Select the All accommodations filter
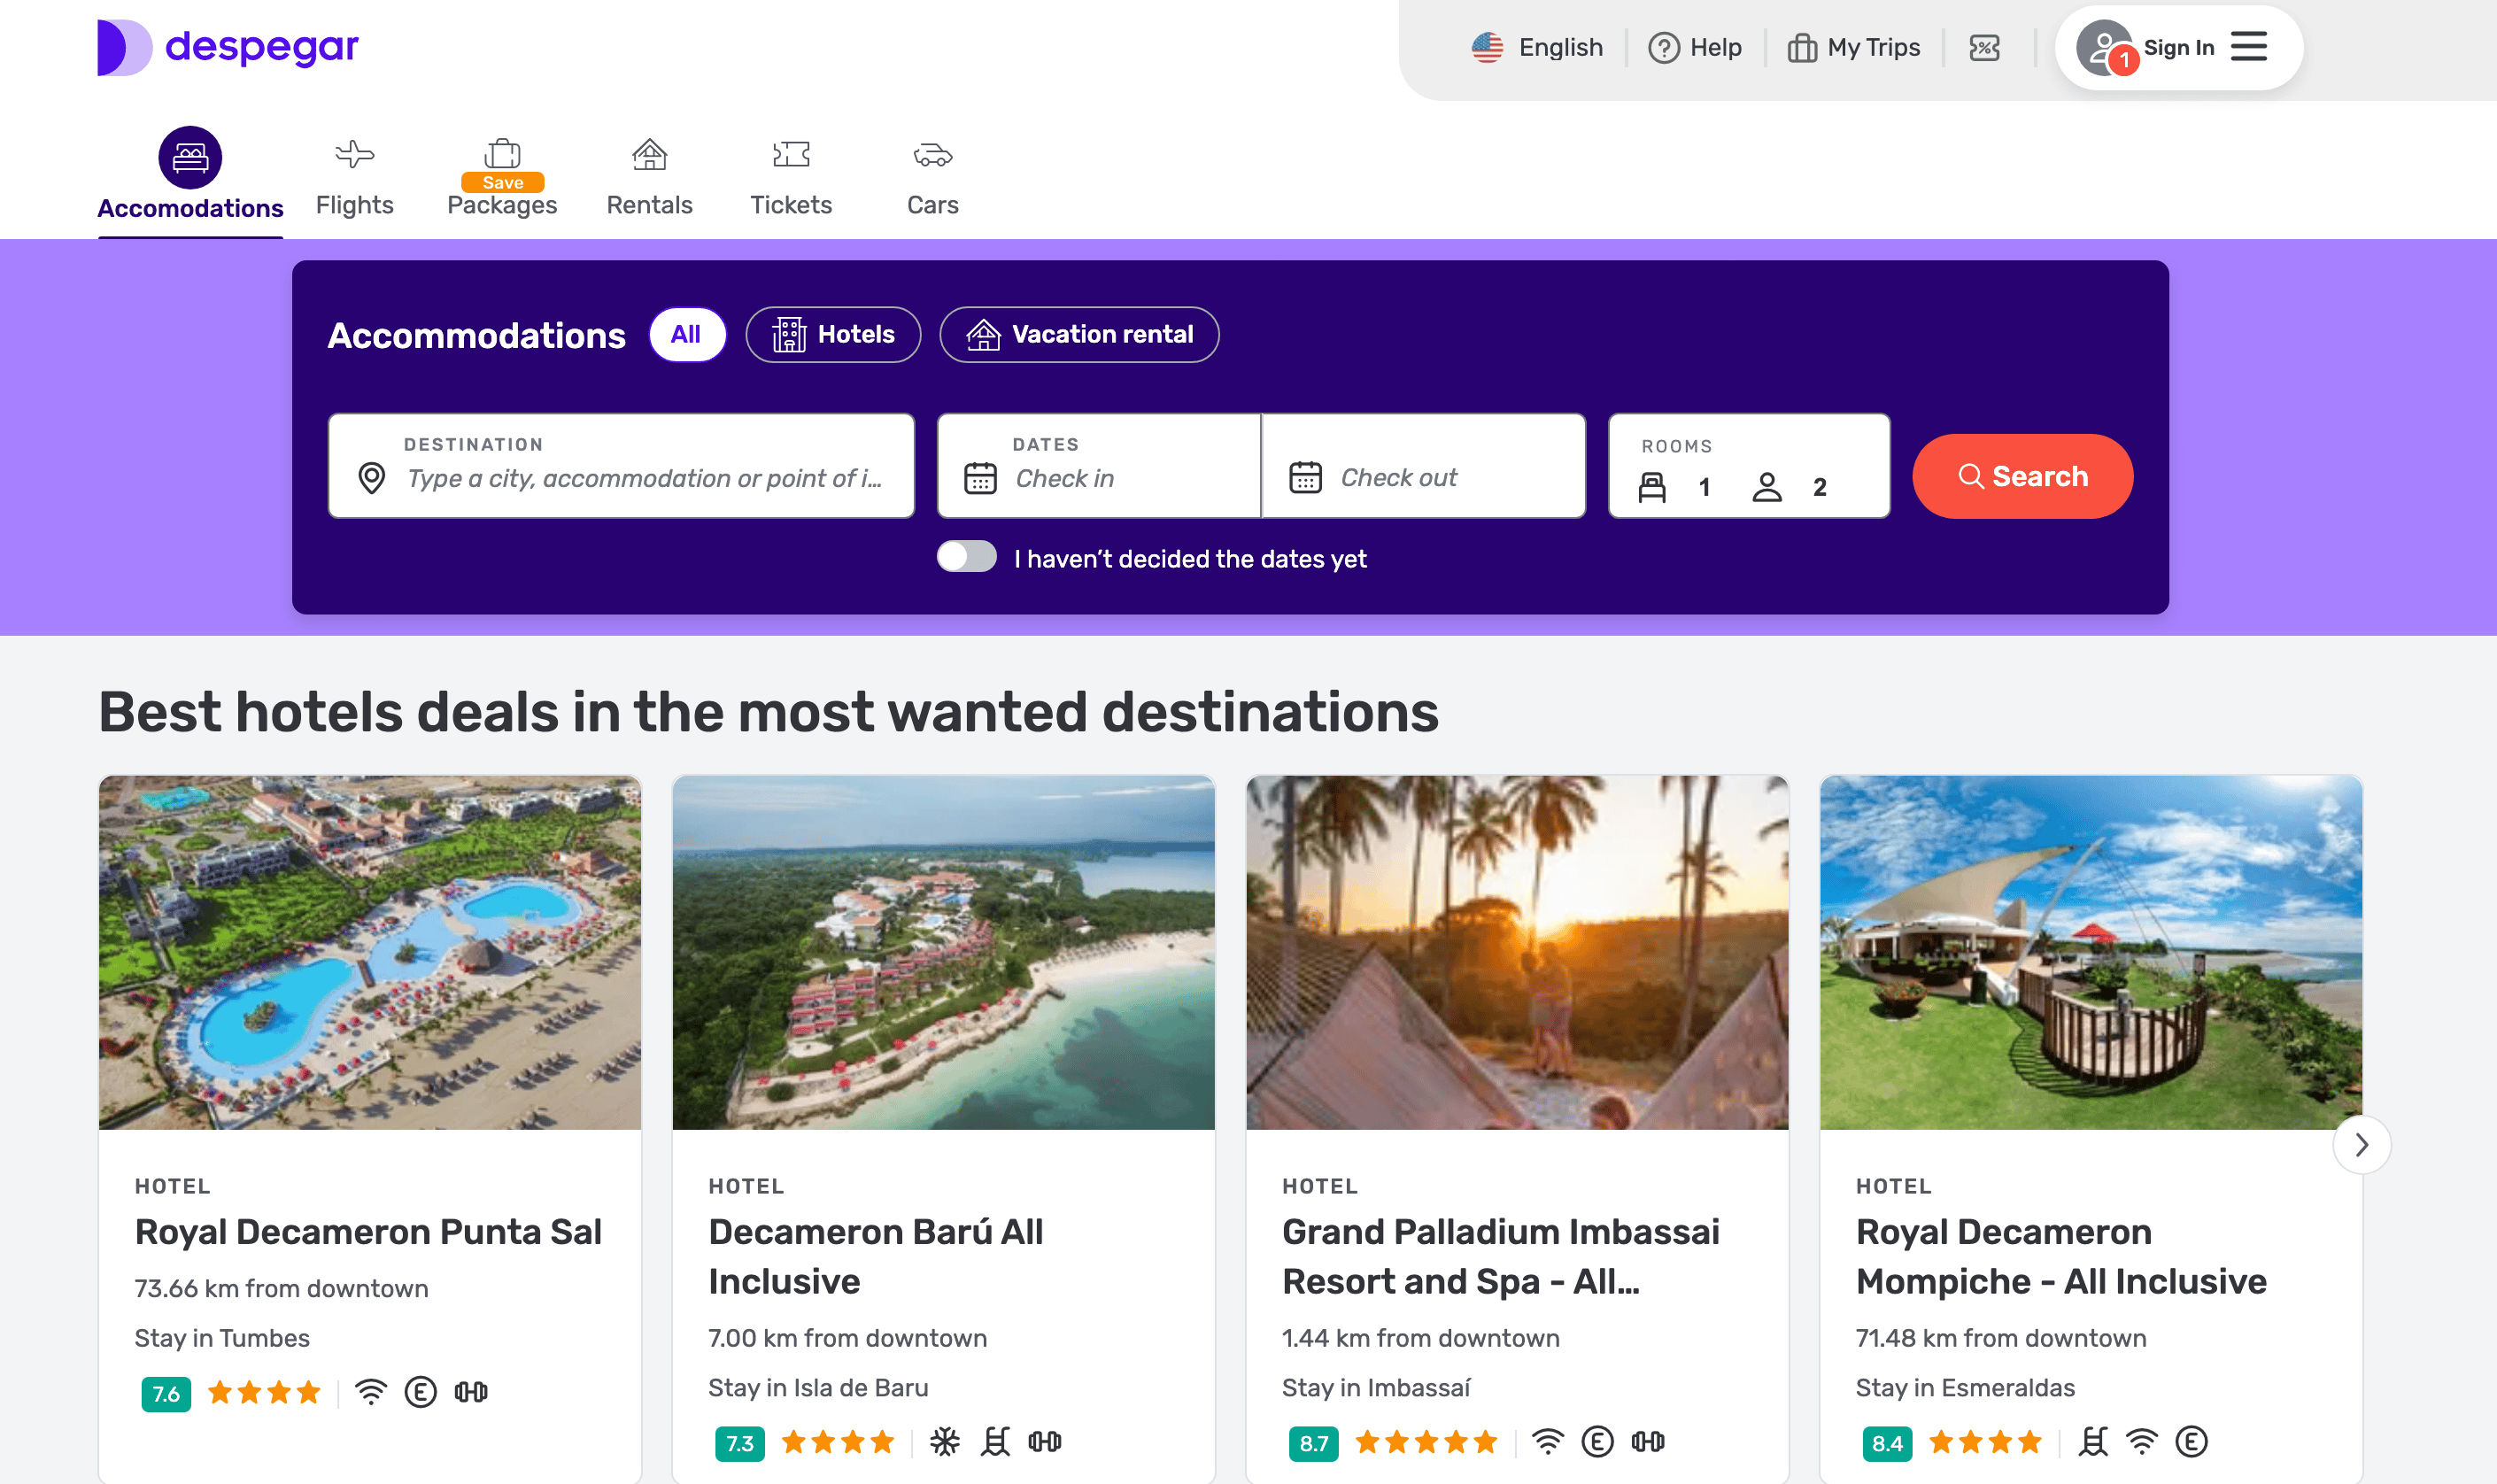The width and height of the screenshot is (2497, 1484). (x=686, y=335)
